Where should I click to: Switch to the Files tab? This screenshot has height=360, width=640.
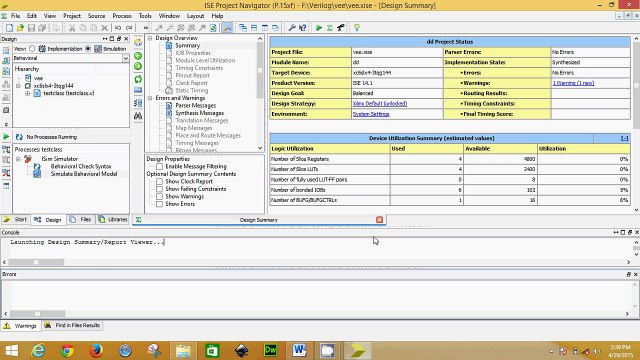(x=81, y=220)
